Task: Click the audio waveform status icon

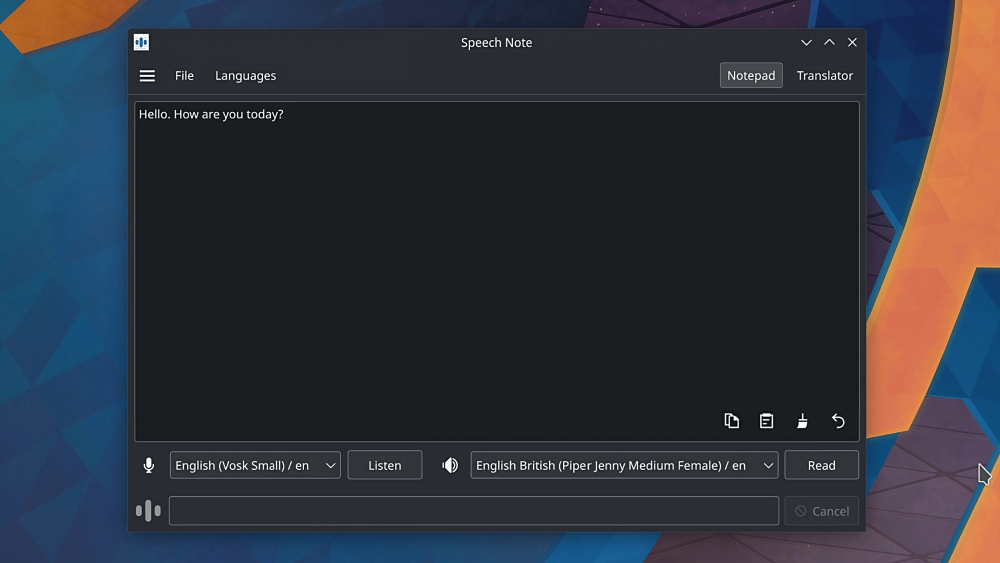Action: [148, 511]
